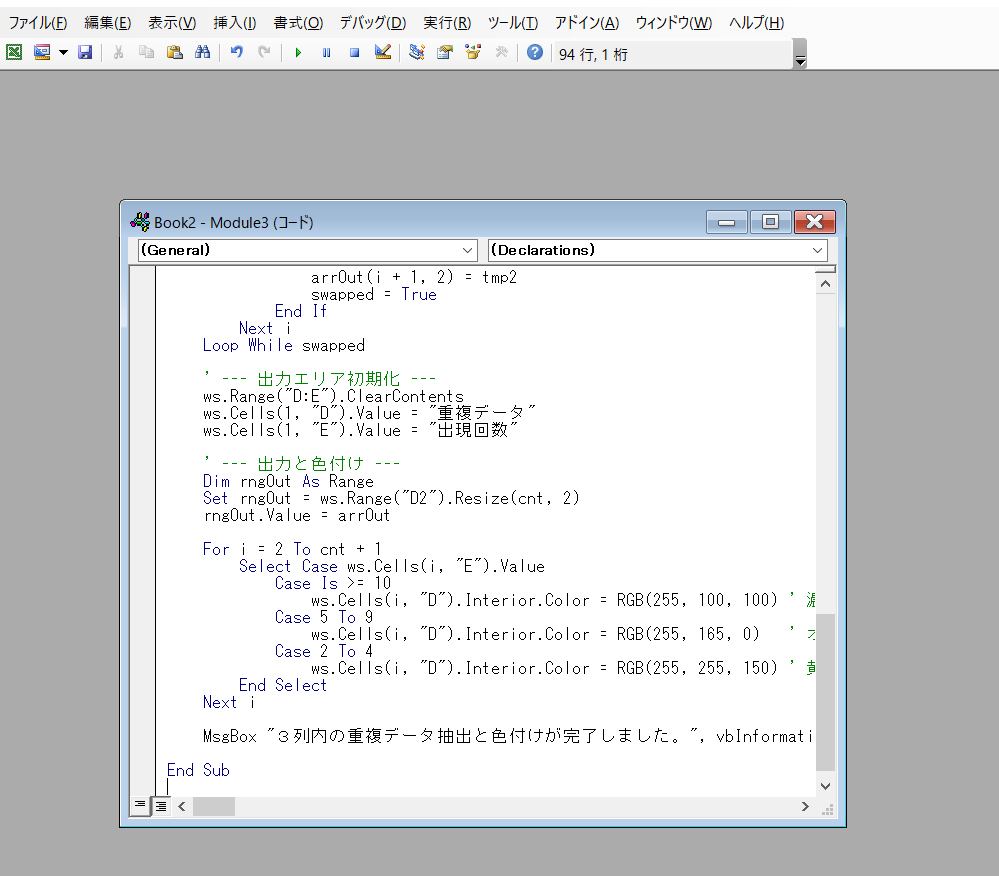Expand toolbar options arrow at toolbar end

(x=800, y=54)
